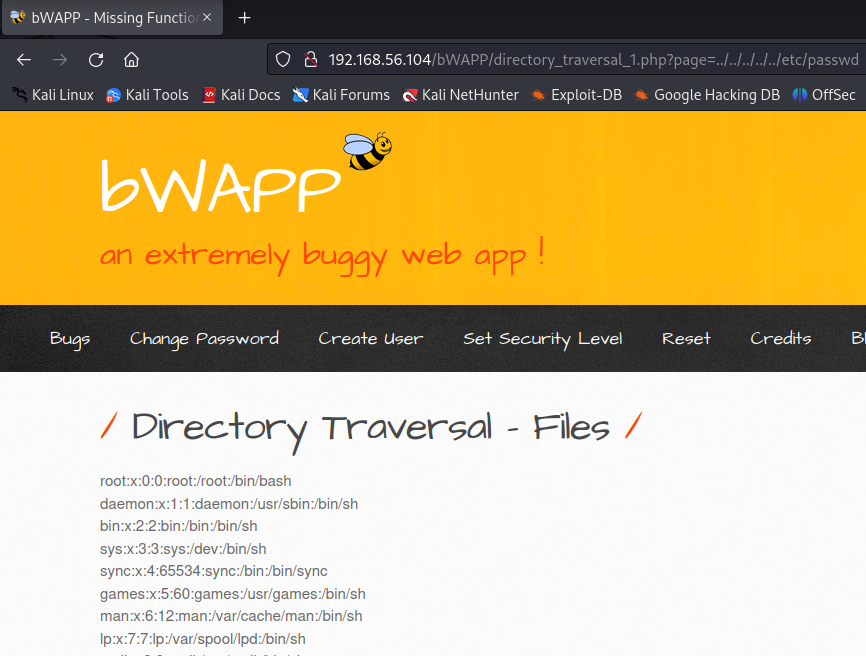The width and height of the screenshot is (866, 656).
Task: Click the browser forward arrow
Action: [x=60, y=60]
